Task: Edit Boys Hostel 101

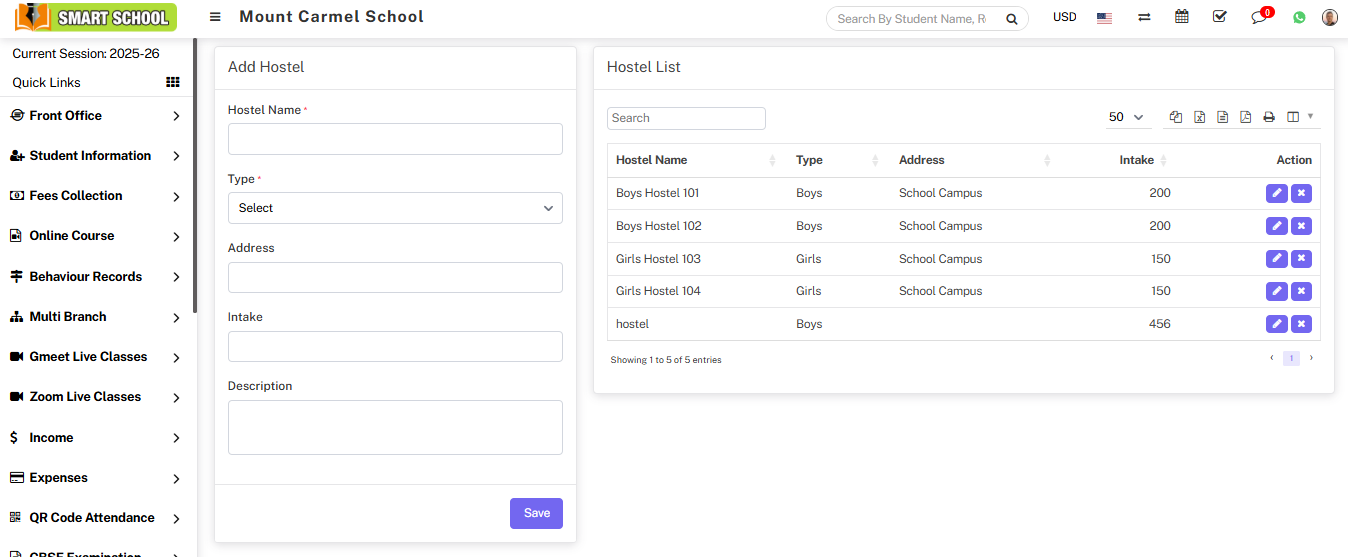Action: 1277,193
